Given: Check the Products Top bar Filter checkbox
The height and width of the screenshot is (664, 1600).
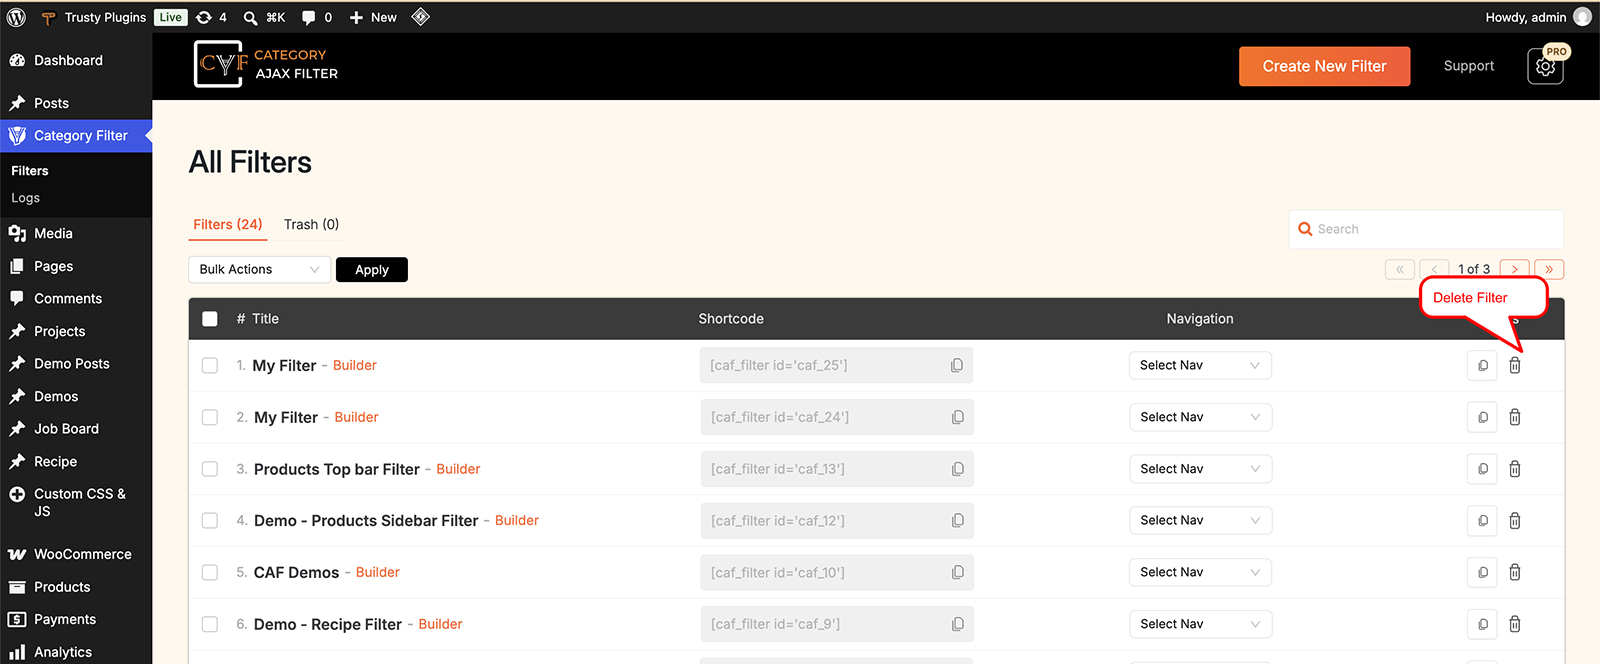Looking at the screenshot, I should pos(210,469).
